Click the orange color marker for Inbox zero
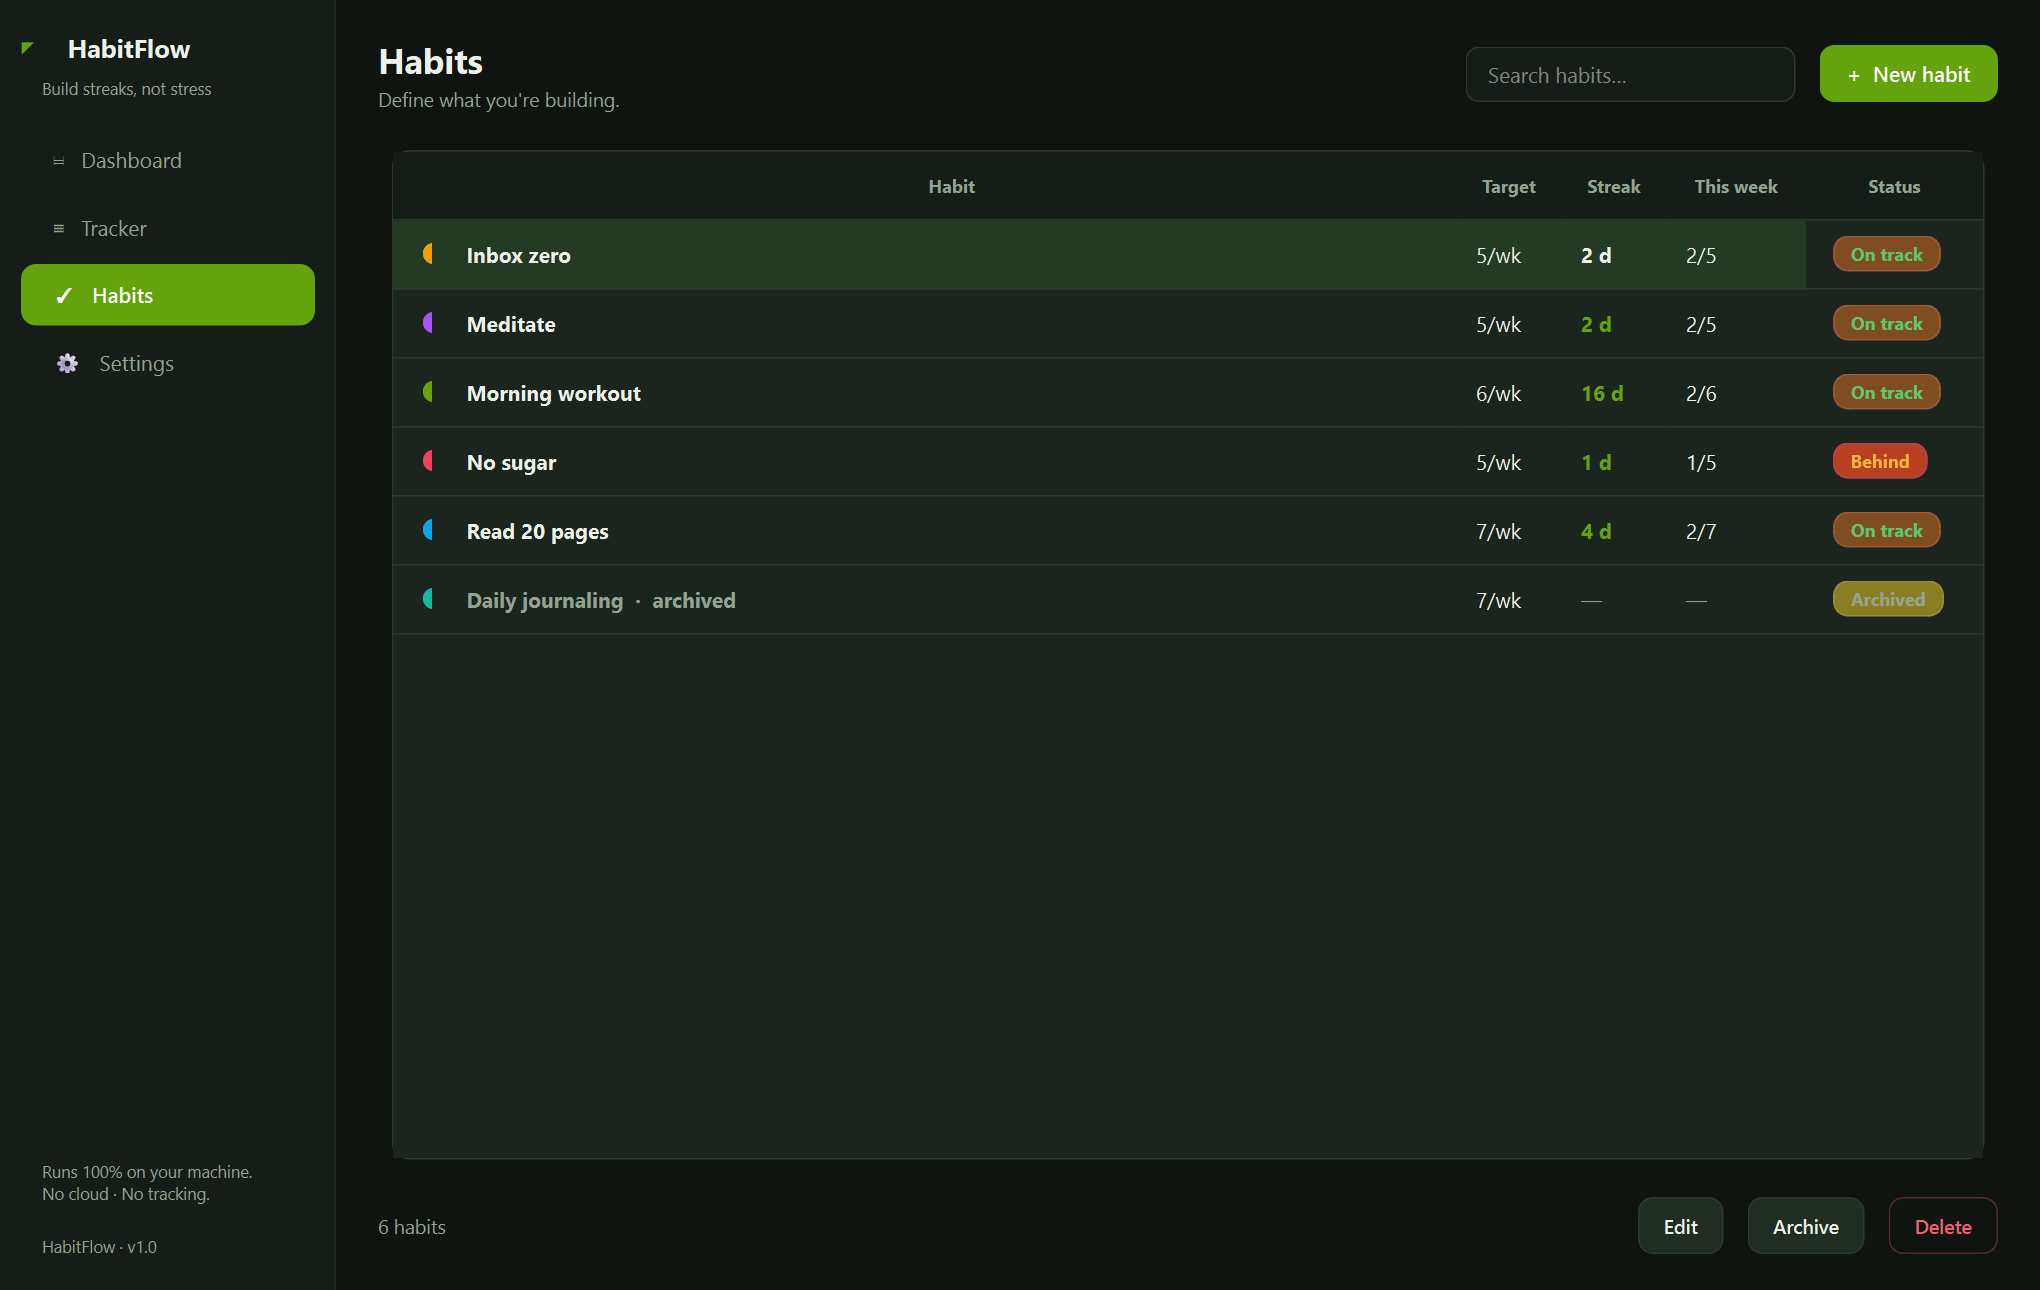This screenshot has height=1290, width=2040. coord(428,254)
